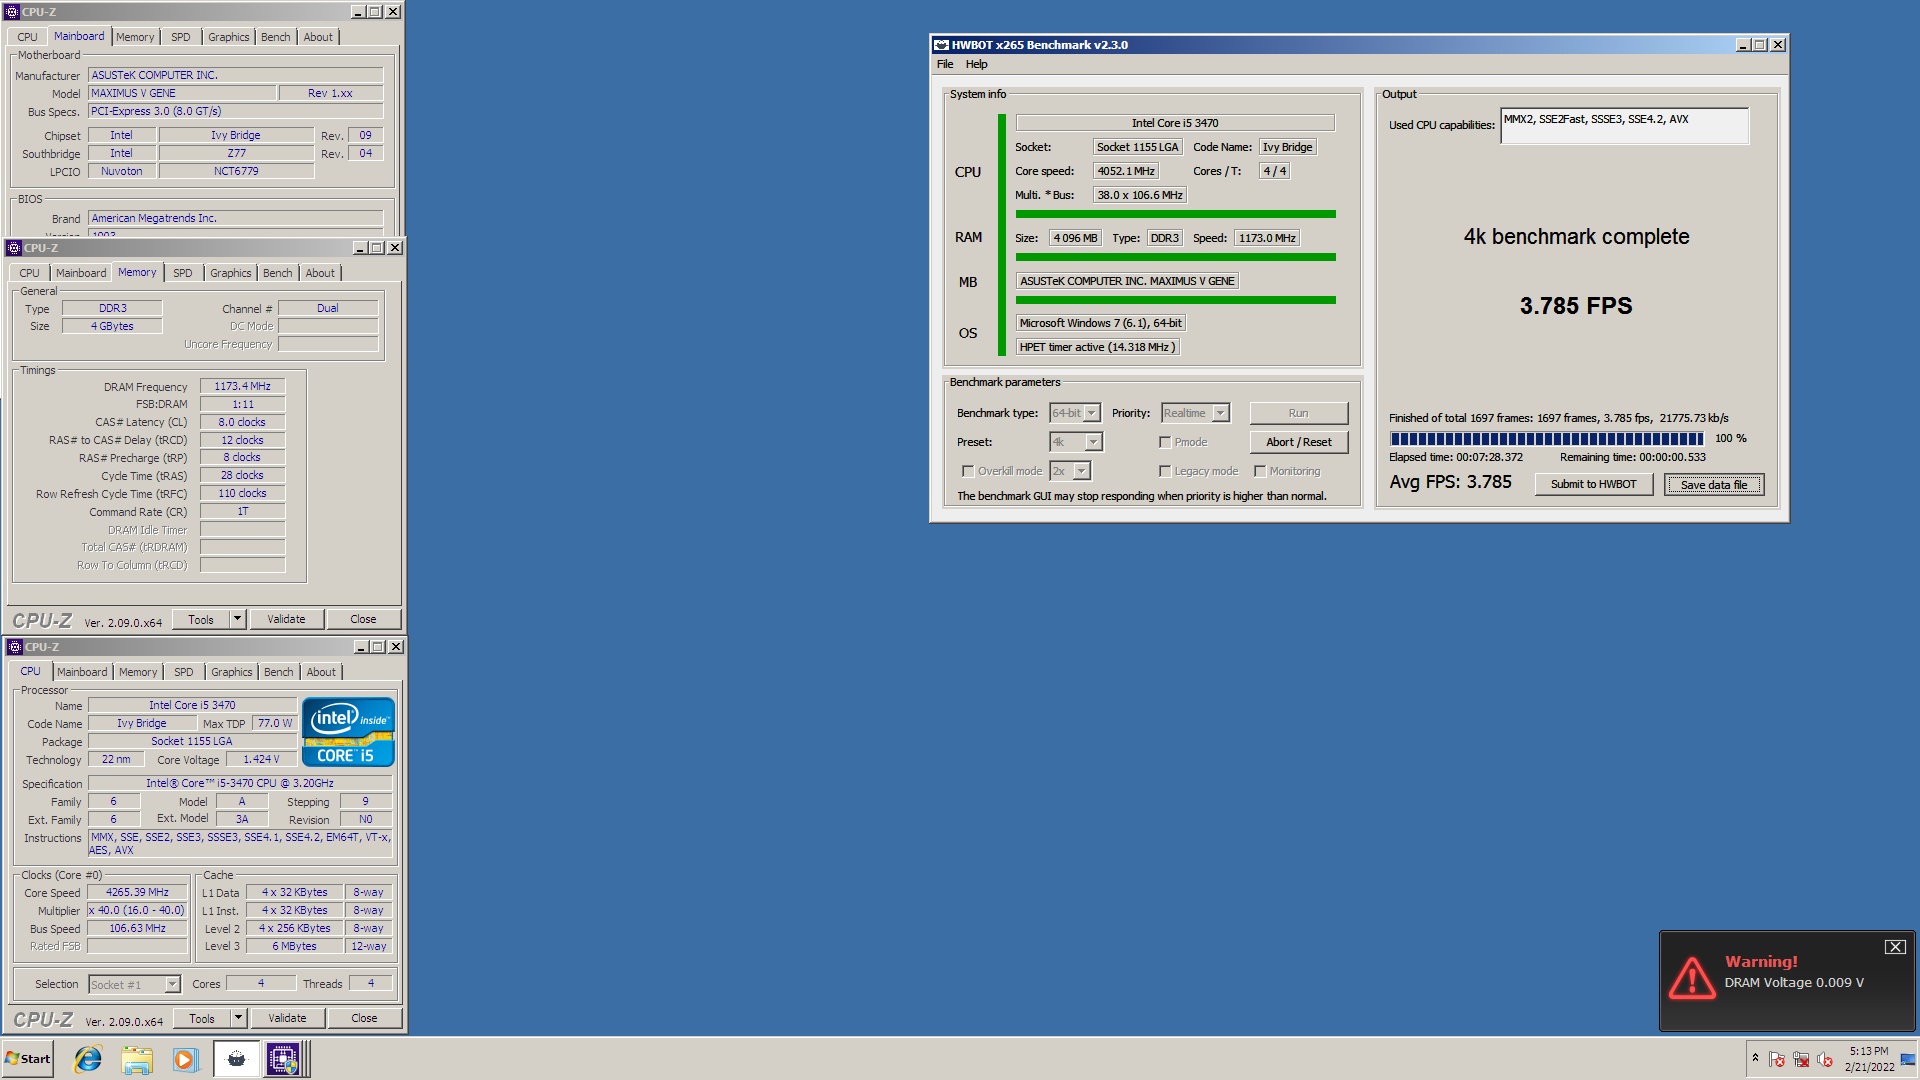
Task: Click the 3.785 FPS result text
Action: [1576, 306]
